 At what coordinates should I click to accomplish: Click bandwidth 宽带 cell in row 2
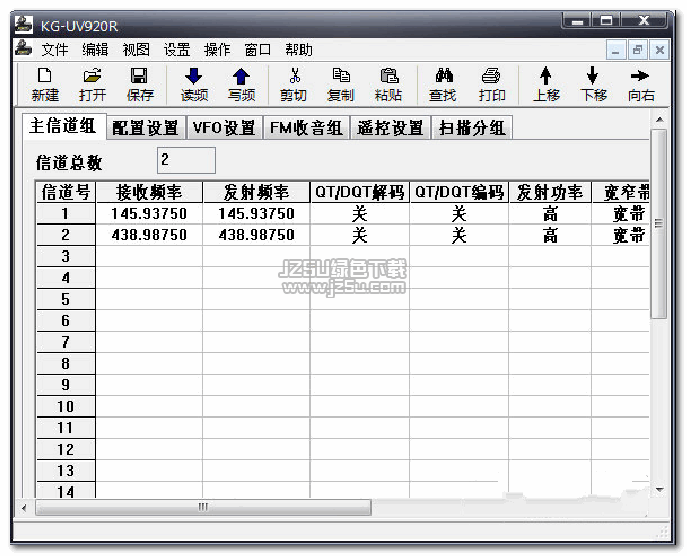[x=621, y=235]
